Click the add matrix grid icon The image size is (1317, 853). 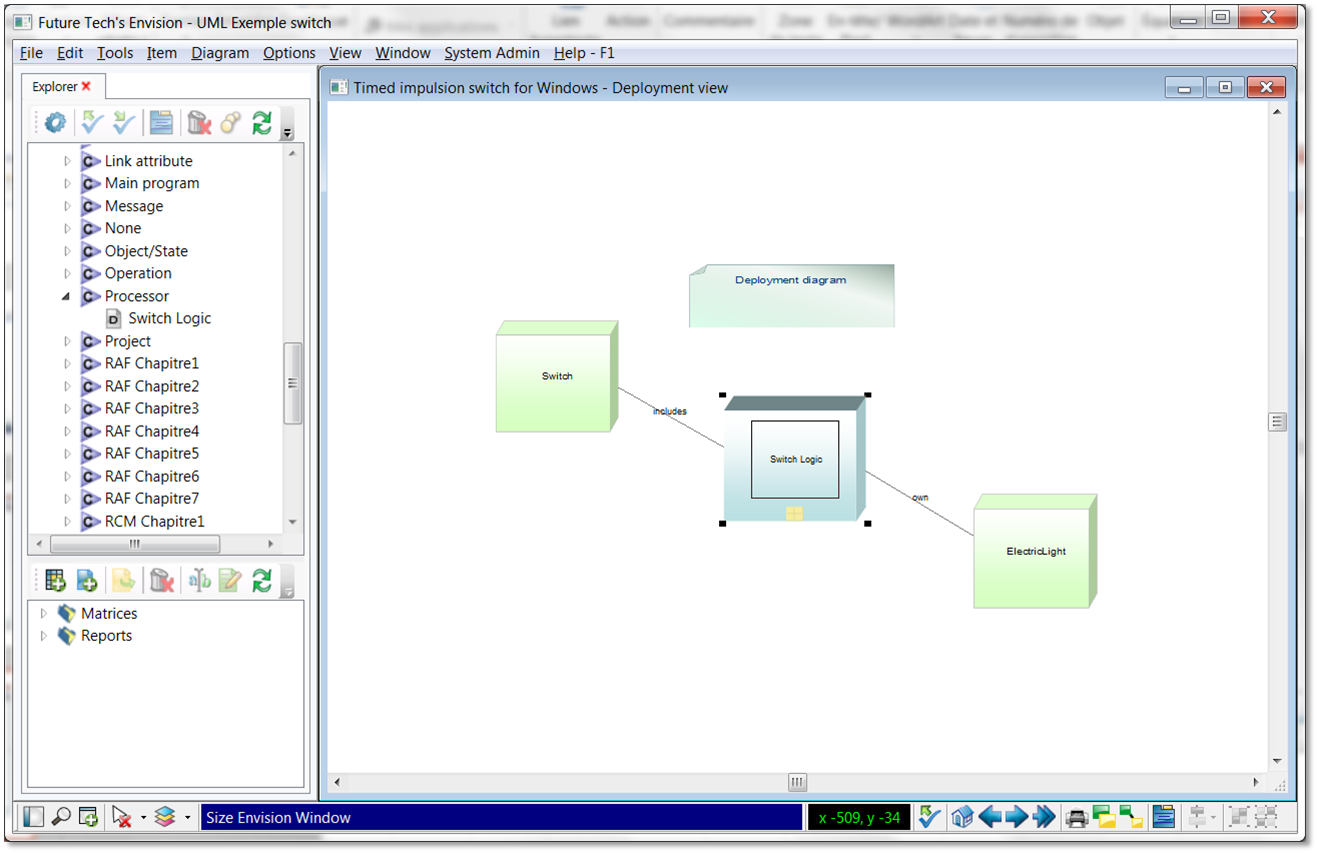(x=56, y=581)
